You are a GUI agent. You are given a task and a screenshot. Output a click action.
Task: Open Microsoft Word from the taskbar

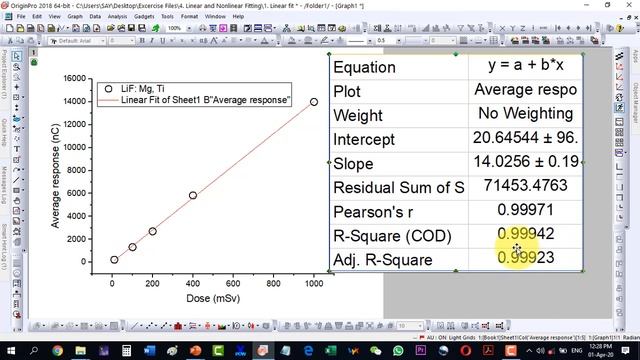pos(149,351)
